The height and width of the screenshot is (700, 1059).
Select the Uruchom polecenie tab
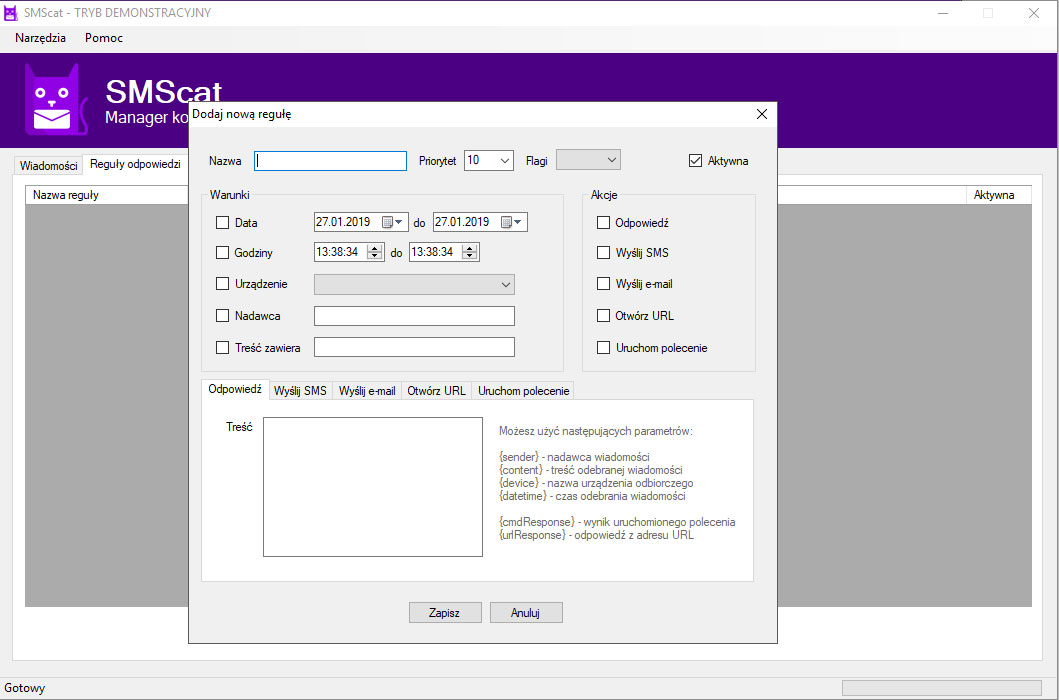point(523,391)
